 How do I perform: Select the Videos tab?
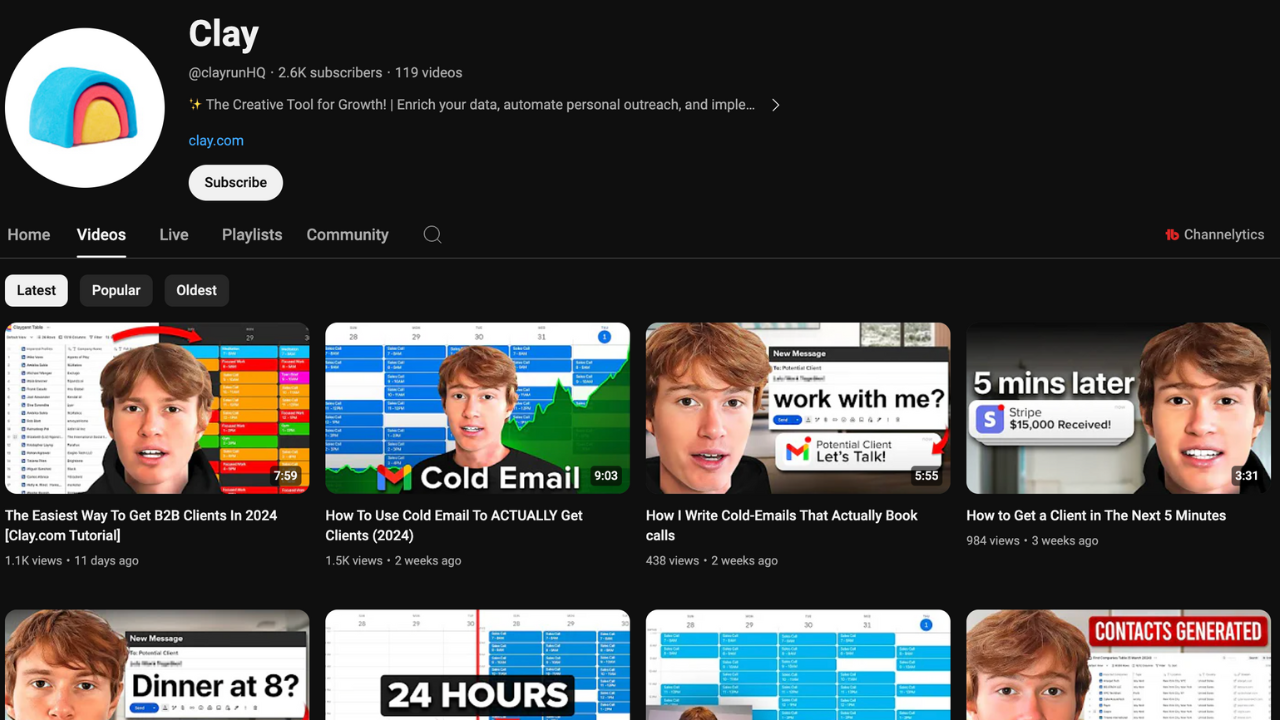pyautogui.click(x=101, y=234)
